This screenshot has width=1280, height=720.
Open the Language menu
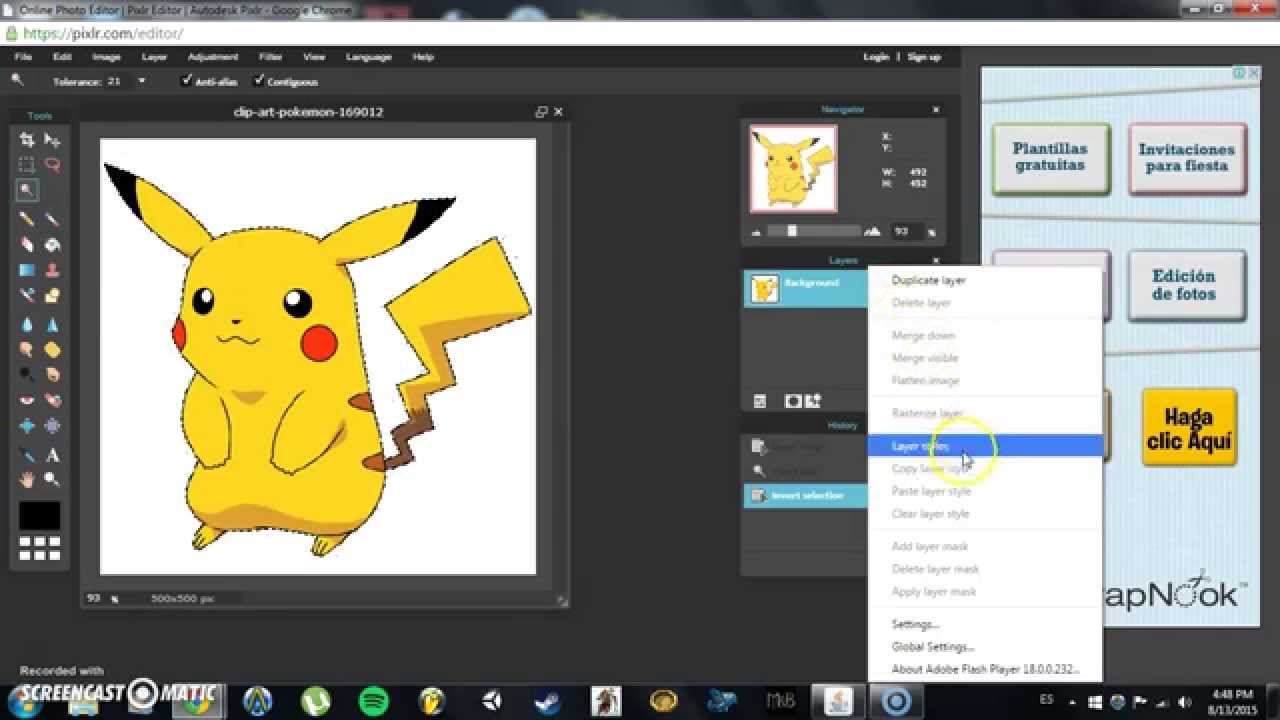click(x=368, y=57)
